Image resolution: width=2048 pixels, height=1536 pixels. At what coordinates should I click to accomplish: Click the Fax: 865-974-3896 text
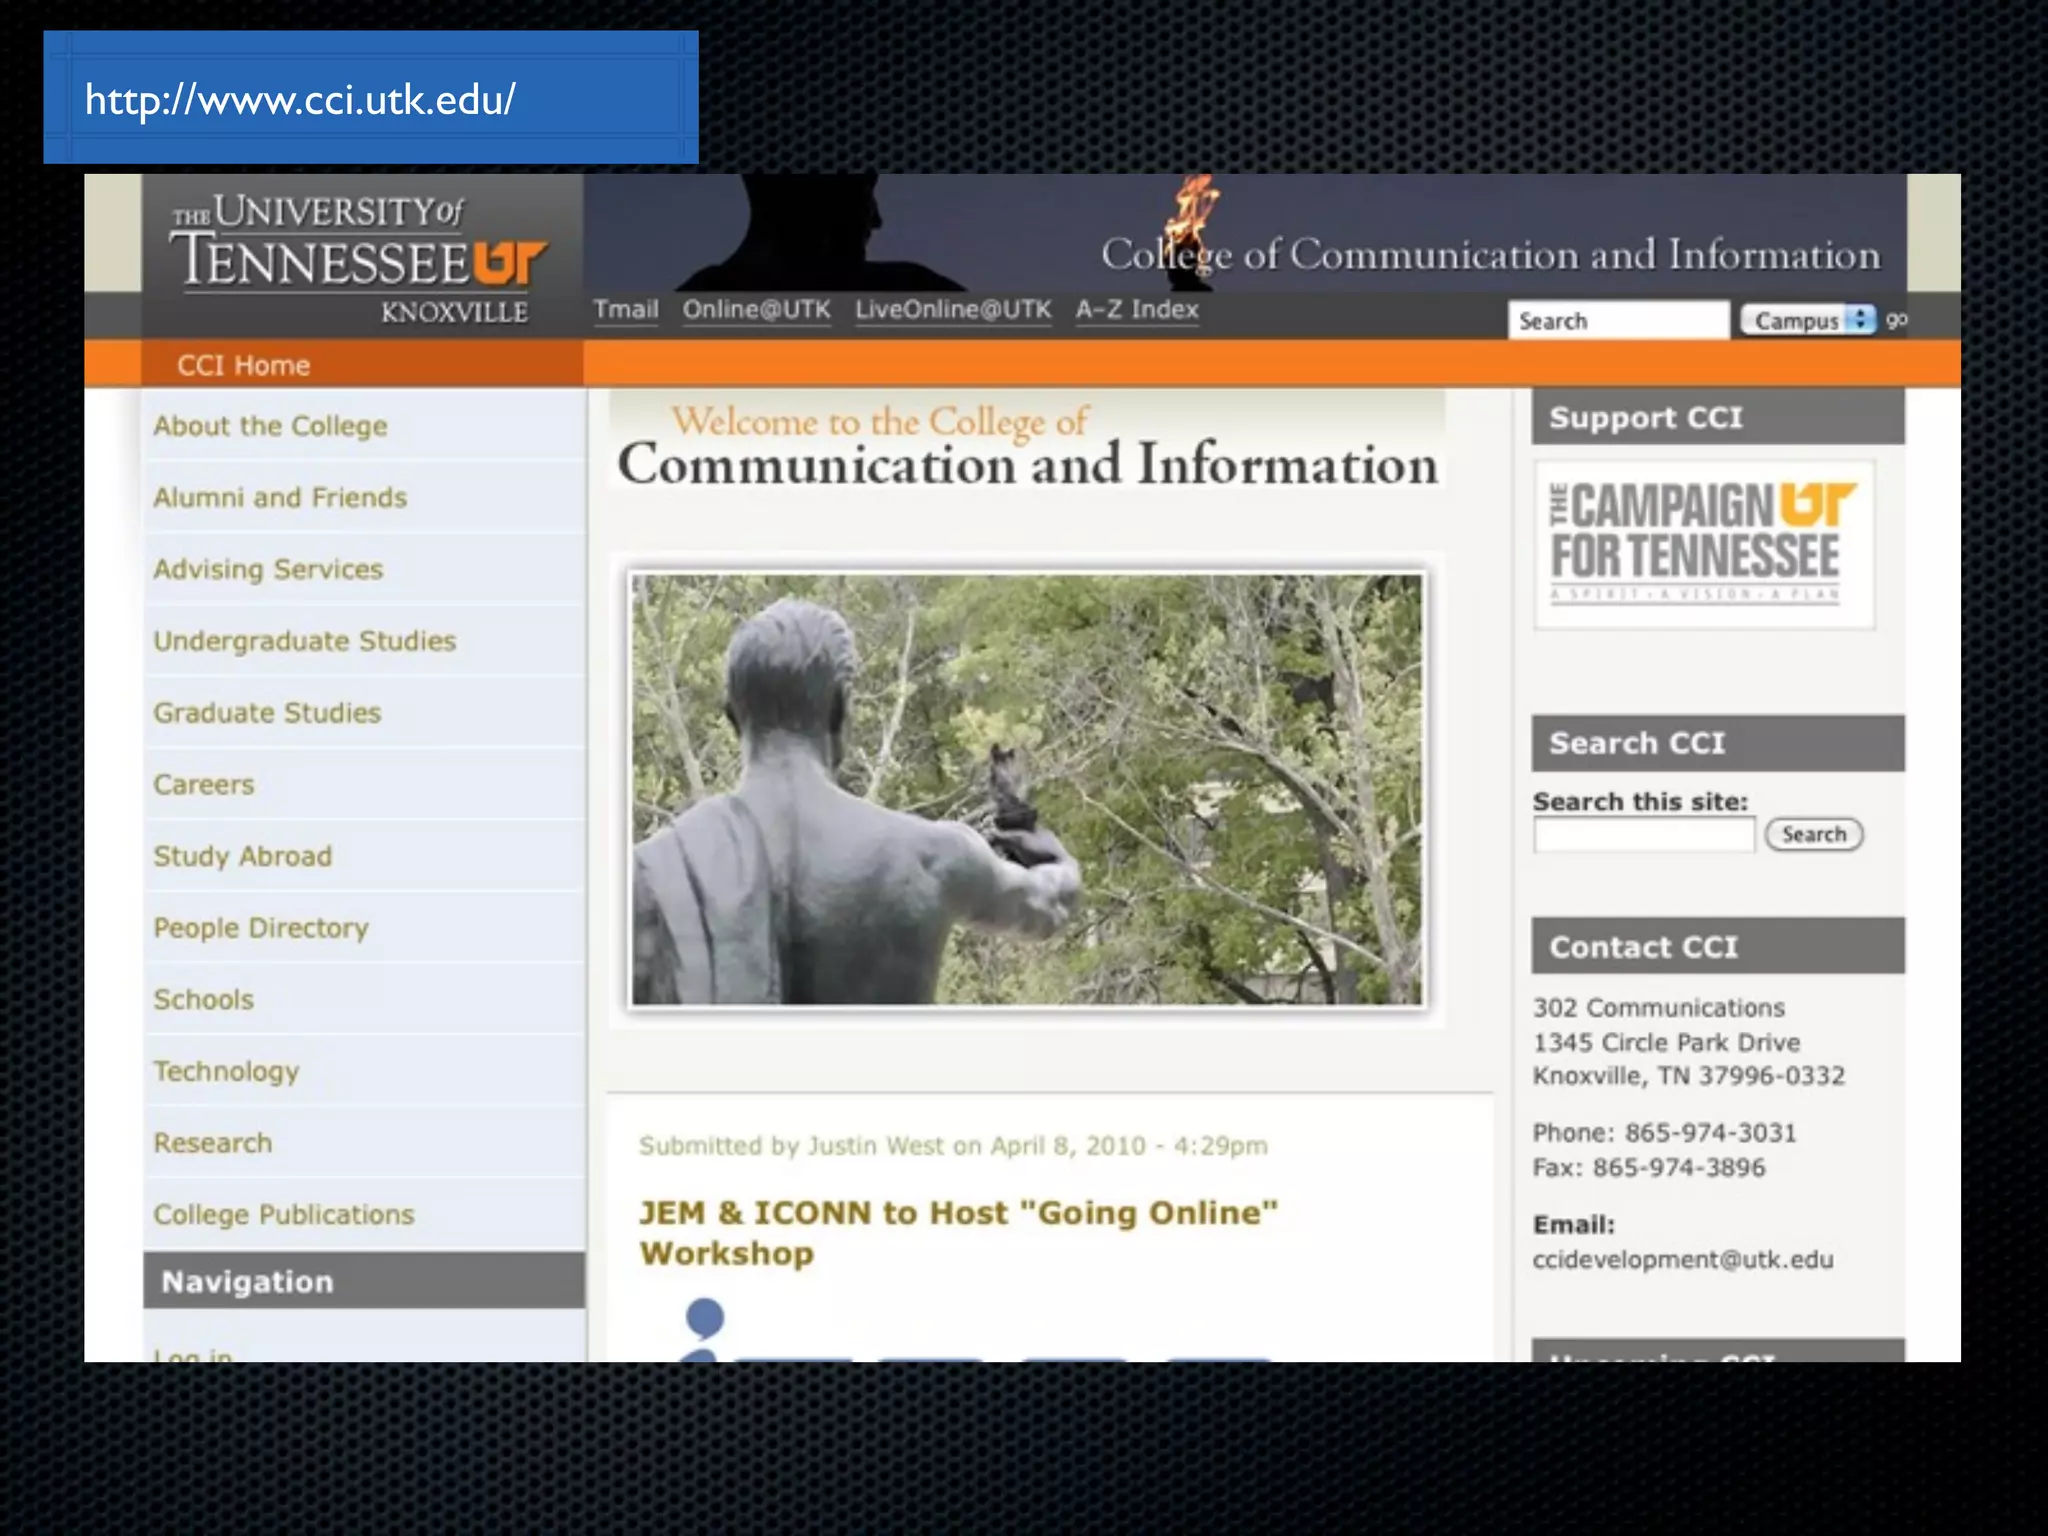click(x=1649, y=1168)
